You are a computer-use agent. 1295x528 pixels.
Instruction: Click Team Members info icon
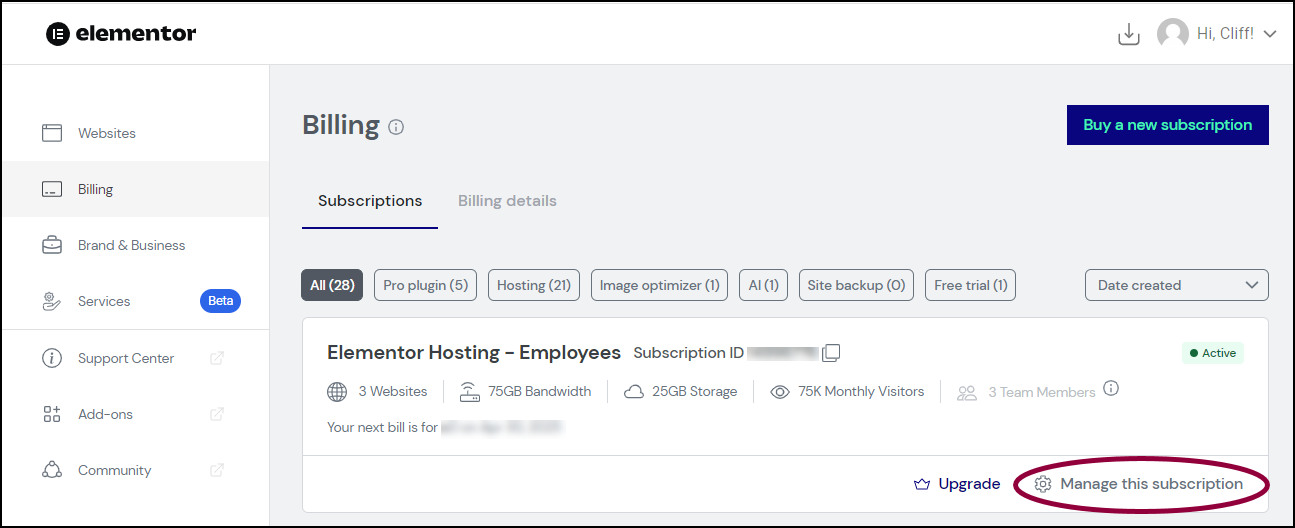click(1110, 388)
